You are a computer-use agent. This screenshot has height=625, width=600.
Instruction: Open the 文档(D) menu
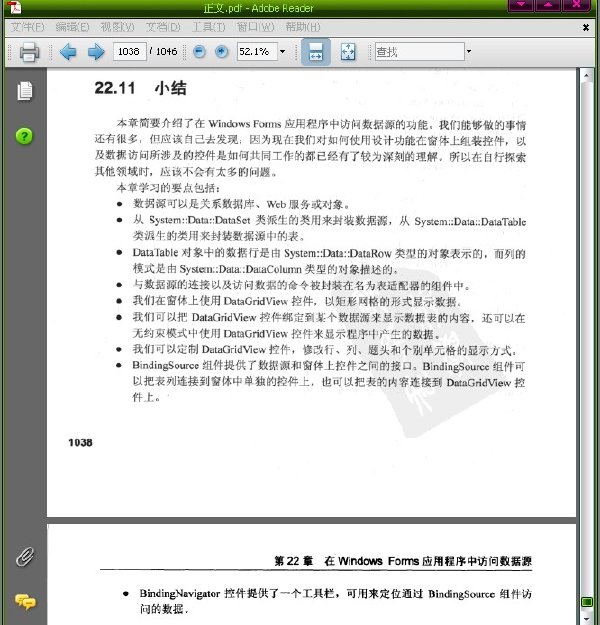[163, 27]
